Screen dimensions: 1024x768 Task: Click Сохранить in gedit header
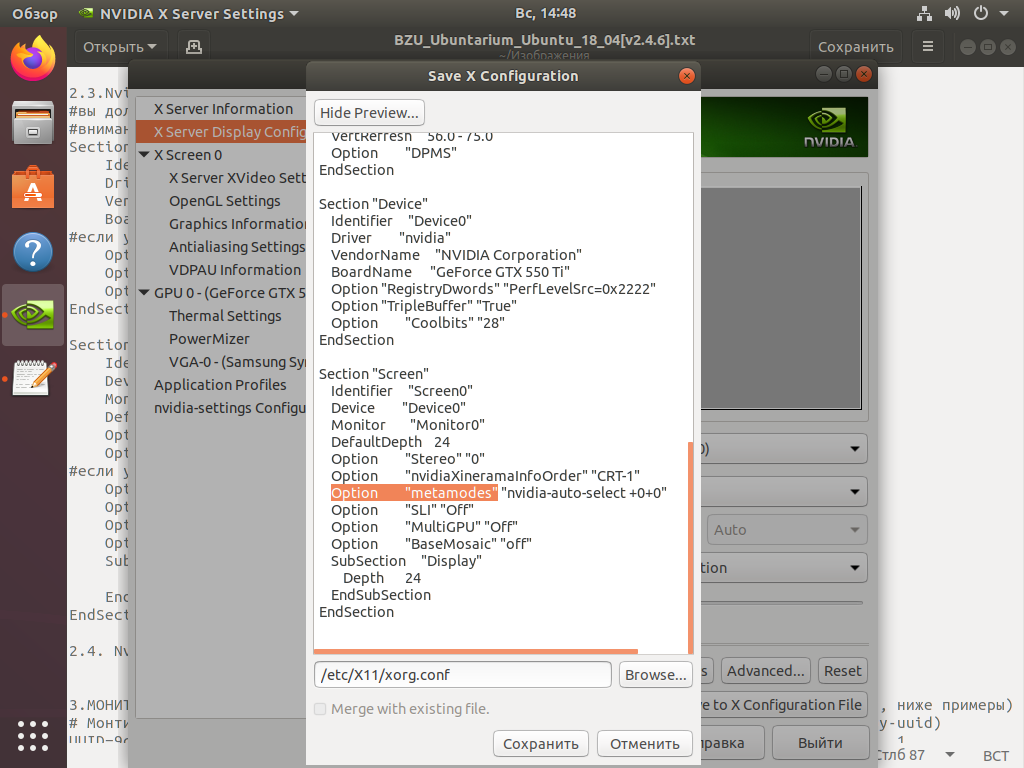[x=856, y=47]
